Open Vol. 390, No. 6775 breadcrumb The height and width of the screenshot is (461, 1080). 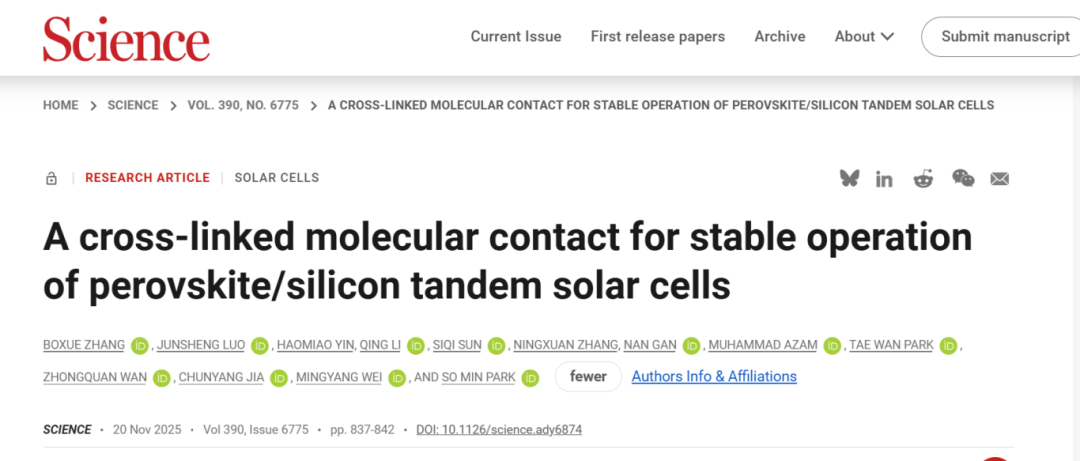click(243, 105)
